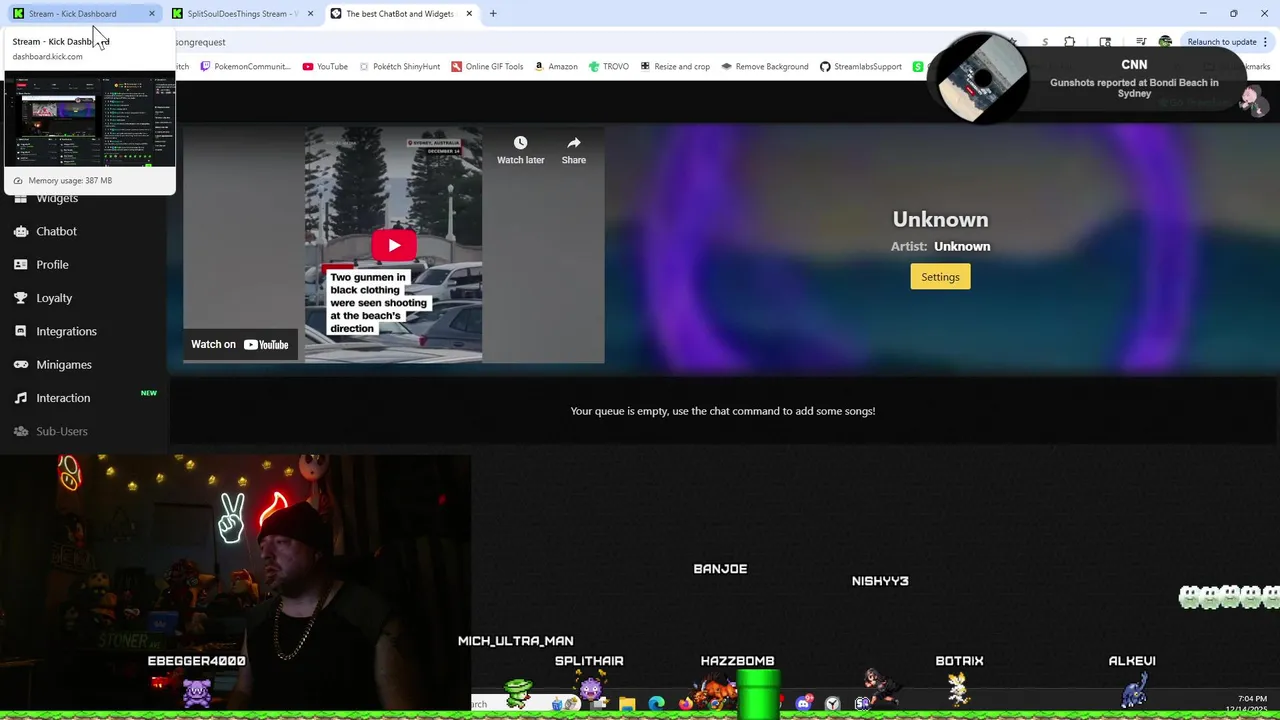
Task: Click the 'dashboard.kick.com' text in tab preview
Action: [47, 57]
